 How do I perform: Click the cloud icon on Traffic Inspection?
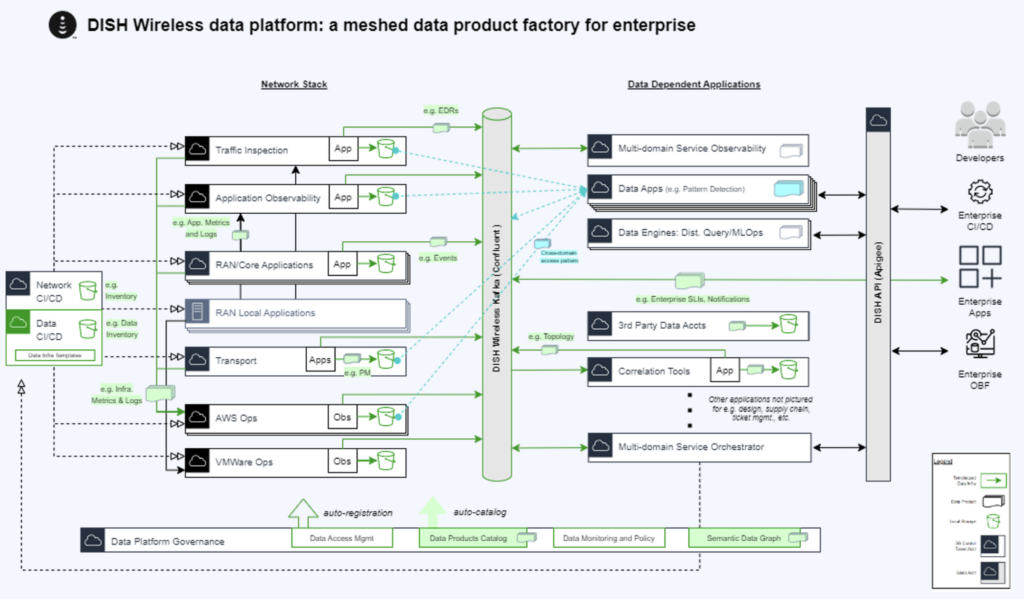pos(196,148)
